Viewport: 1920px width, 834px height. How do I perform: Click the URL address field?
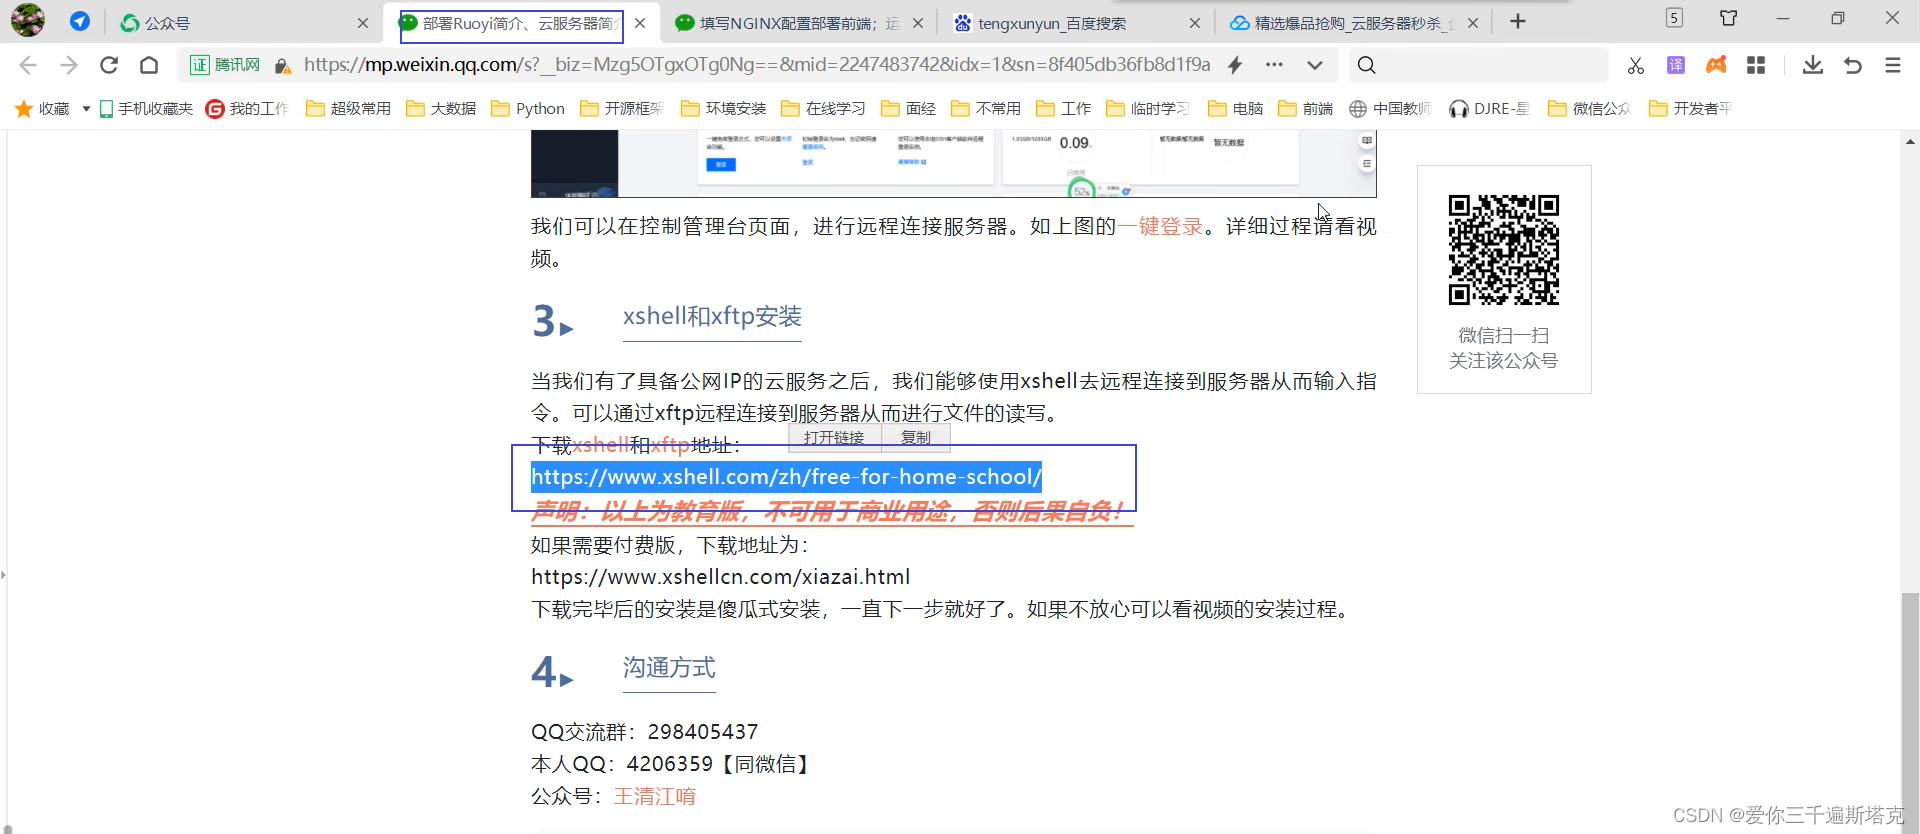point(757,65)
